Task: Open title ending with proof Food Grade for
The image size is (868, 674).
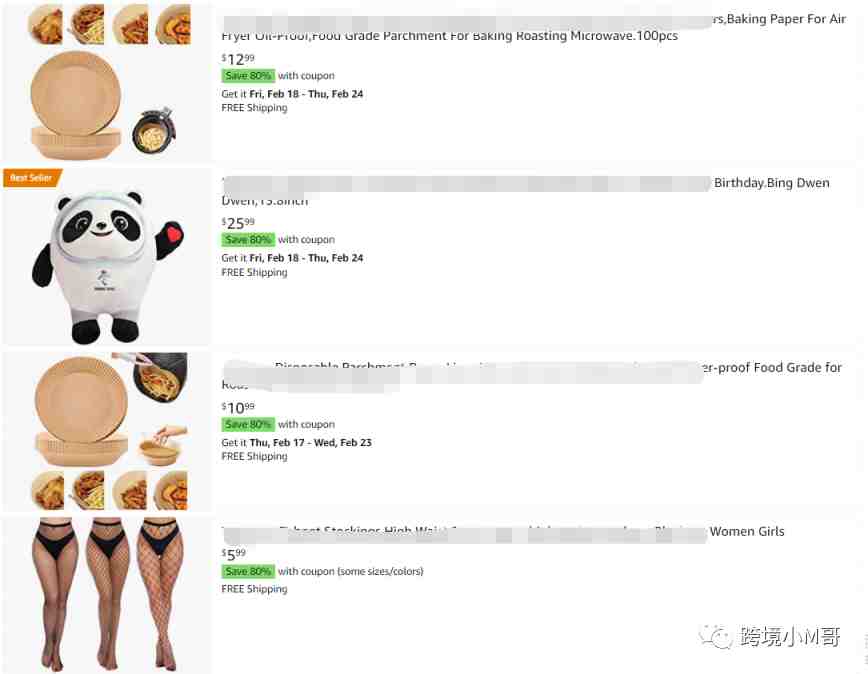Action: [531, 376]
